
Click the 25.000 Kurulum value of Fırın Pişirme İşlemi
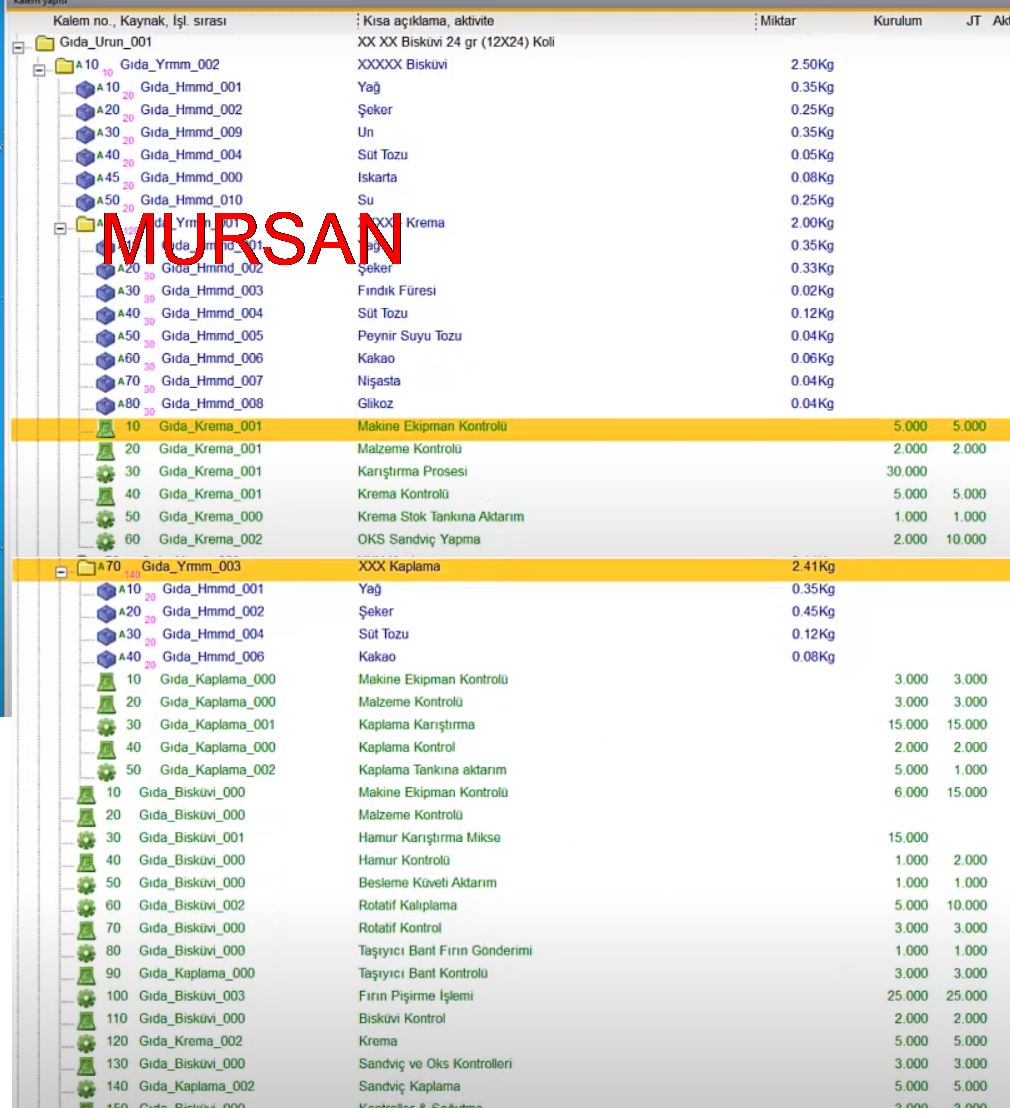(x=908, y=996)
